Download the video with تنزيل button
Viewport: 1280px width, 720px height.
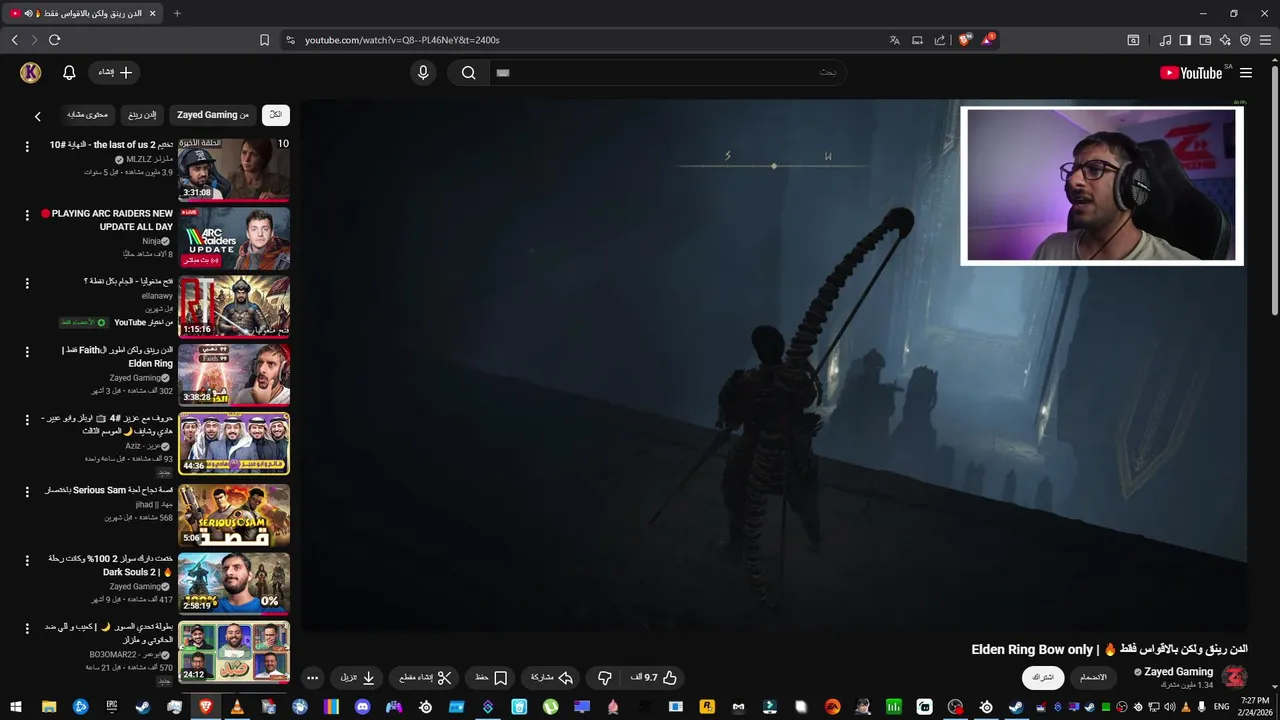(x=358, y=678)
